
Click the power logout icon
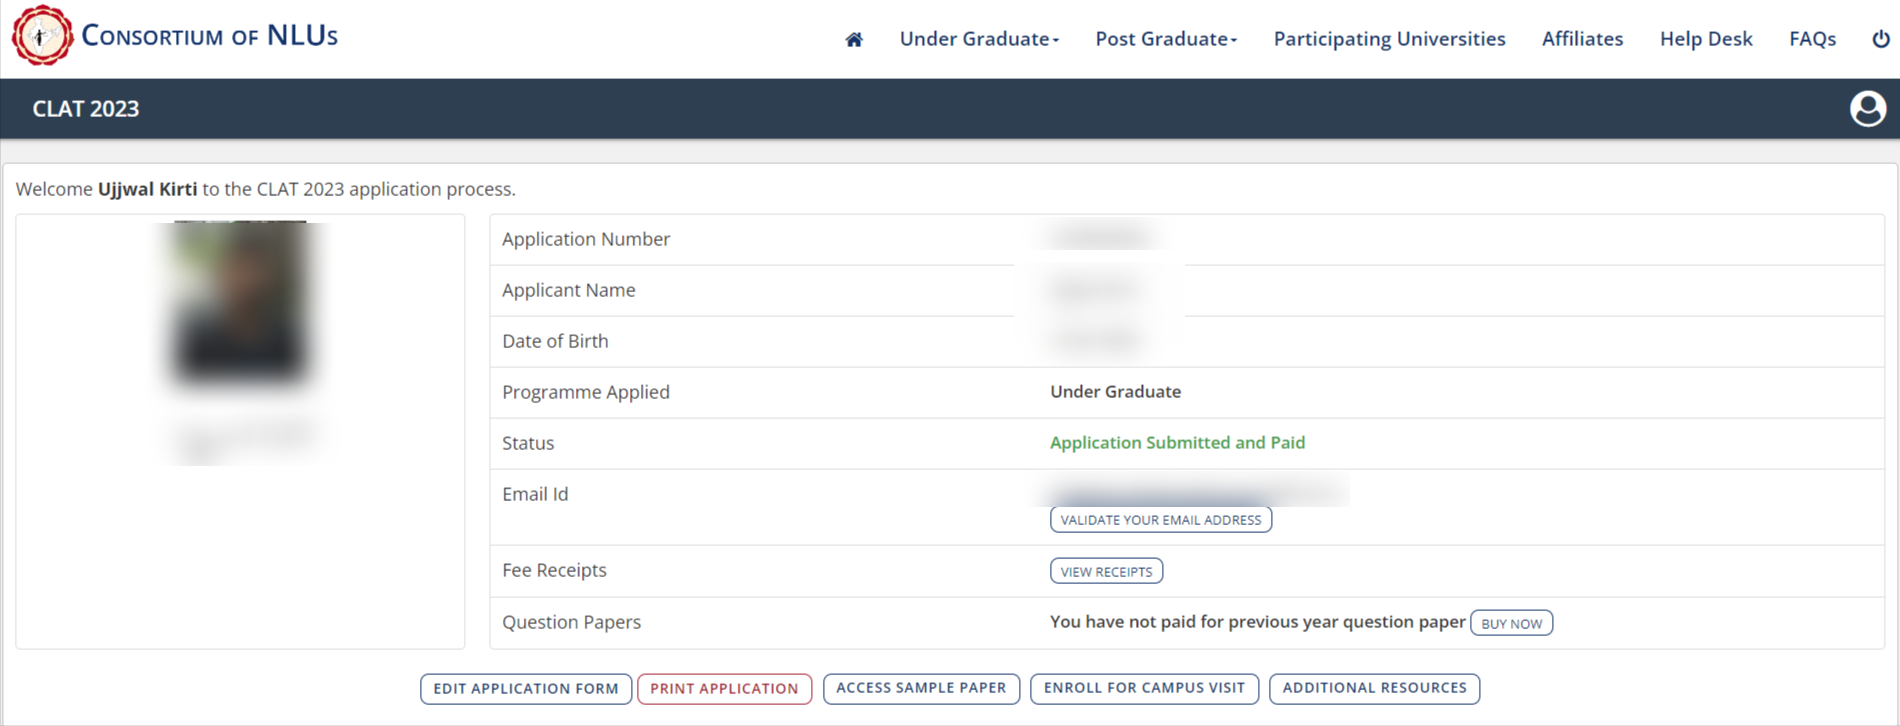[x=1880, y=39]
